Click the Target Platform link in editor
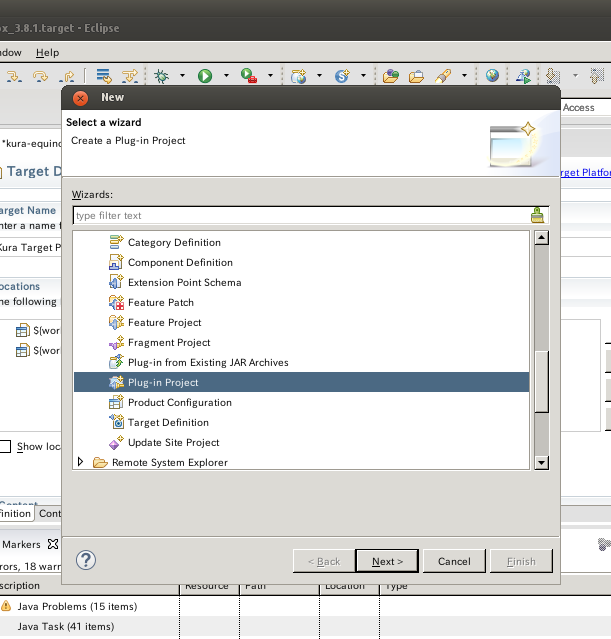 (586, 172)
